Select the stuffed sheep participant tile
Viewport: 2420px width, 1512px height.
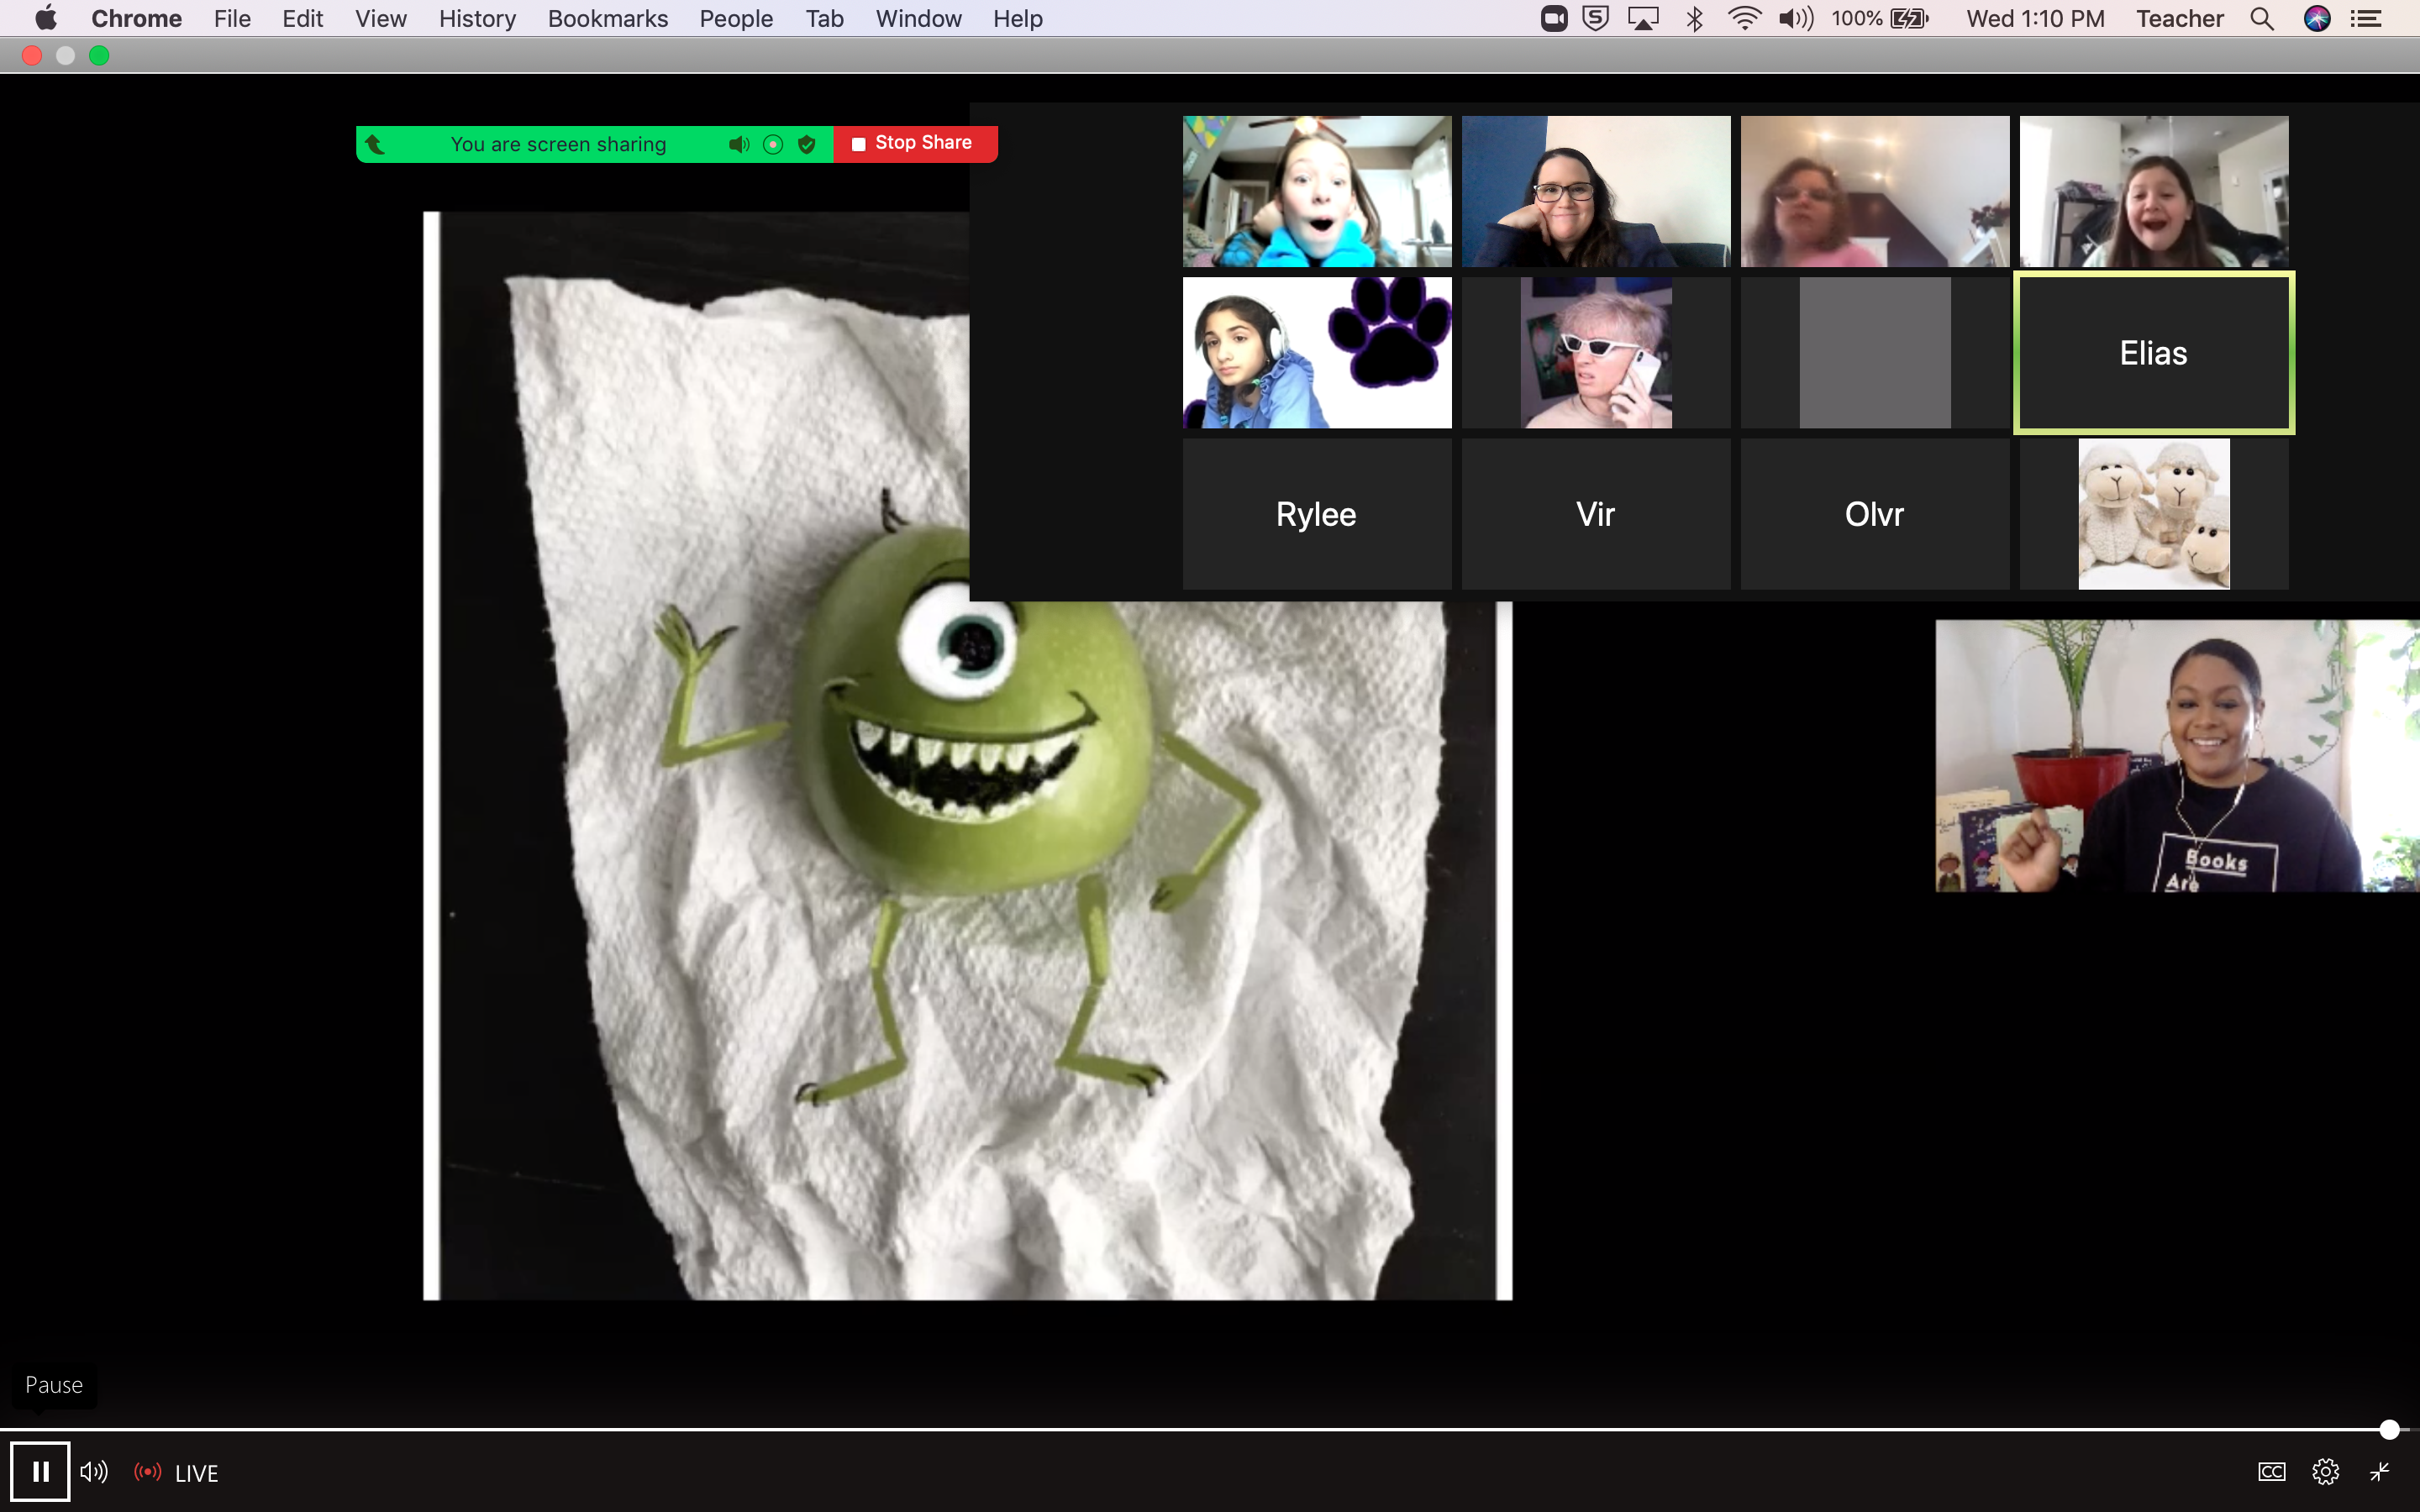click(2154, 514)
